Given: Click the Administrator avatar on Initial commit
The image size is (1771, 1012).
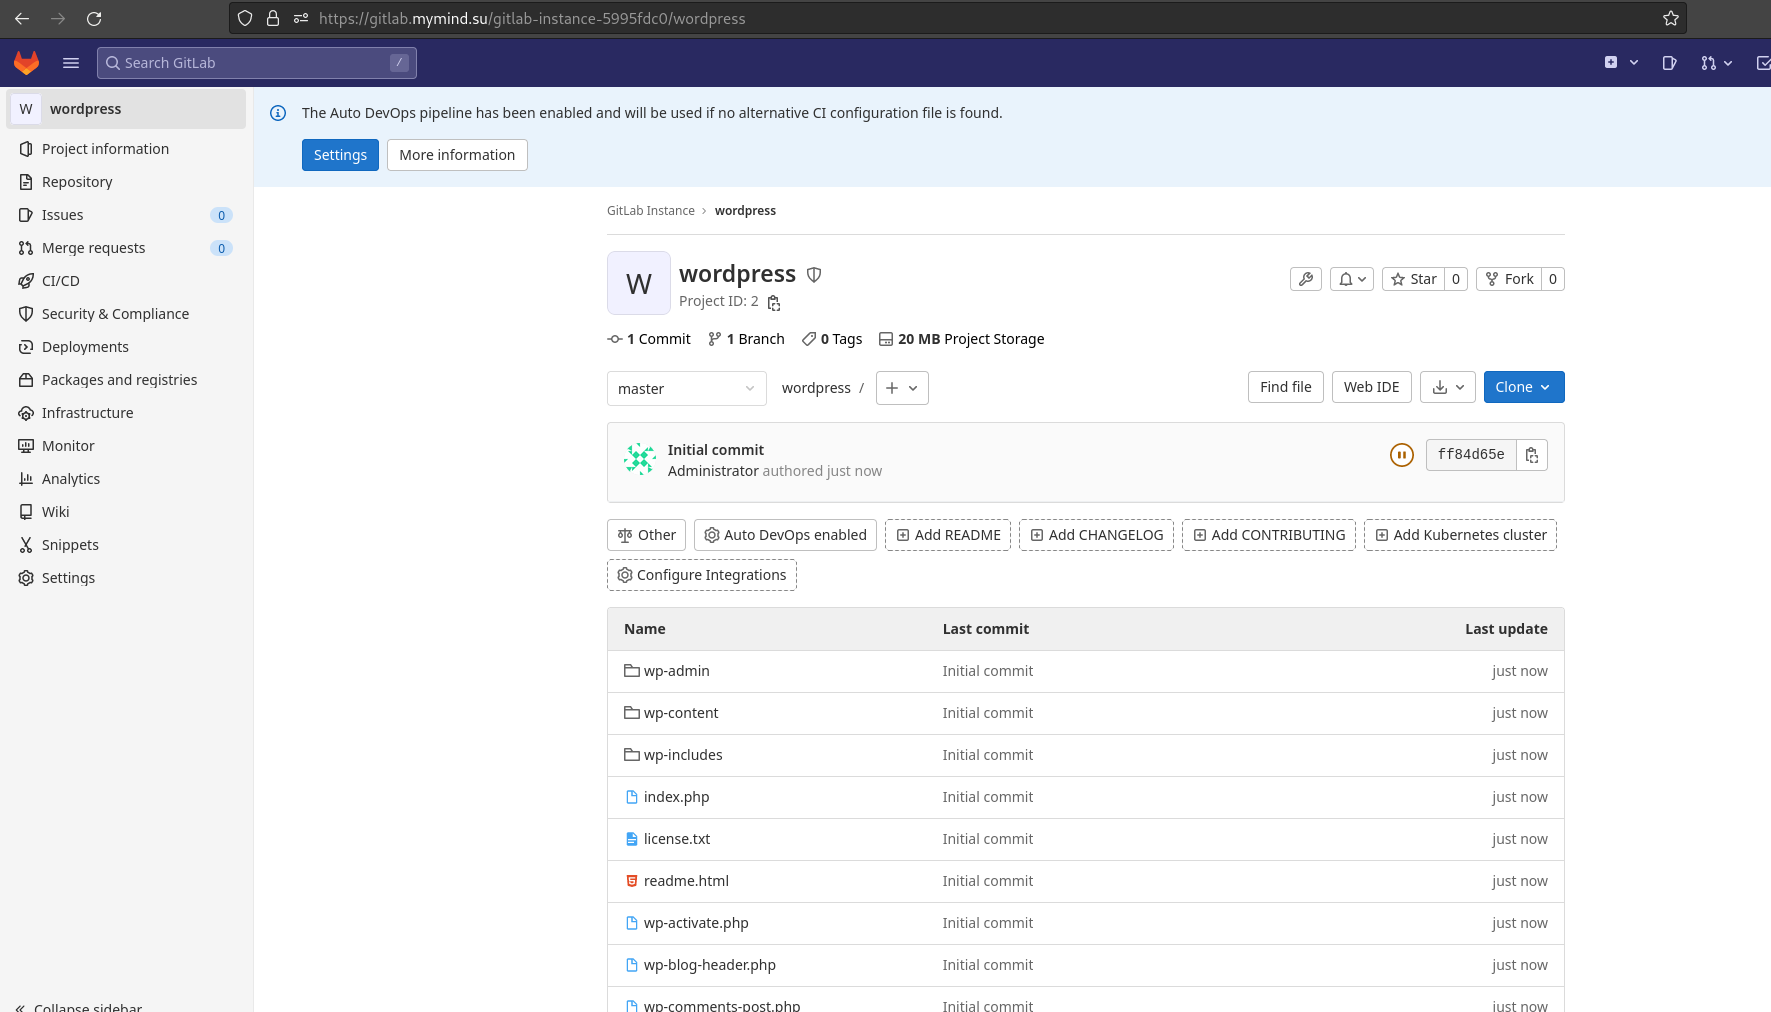Looking at the screenshot, I should [x=640, y=460].
